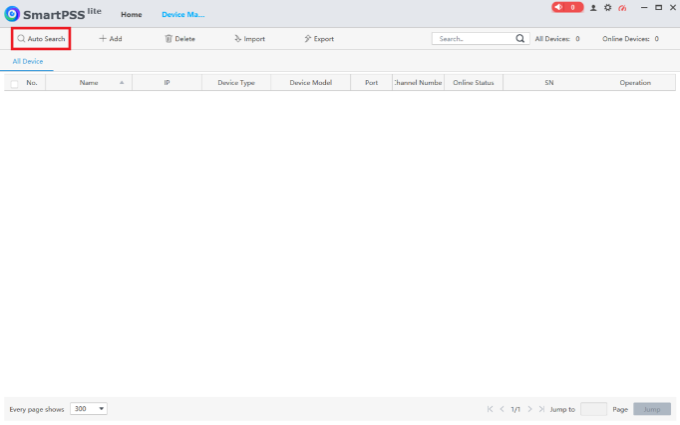Open the red alarm notification indicator
The image size is (680, 425).
click(567, 7)
